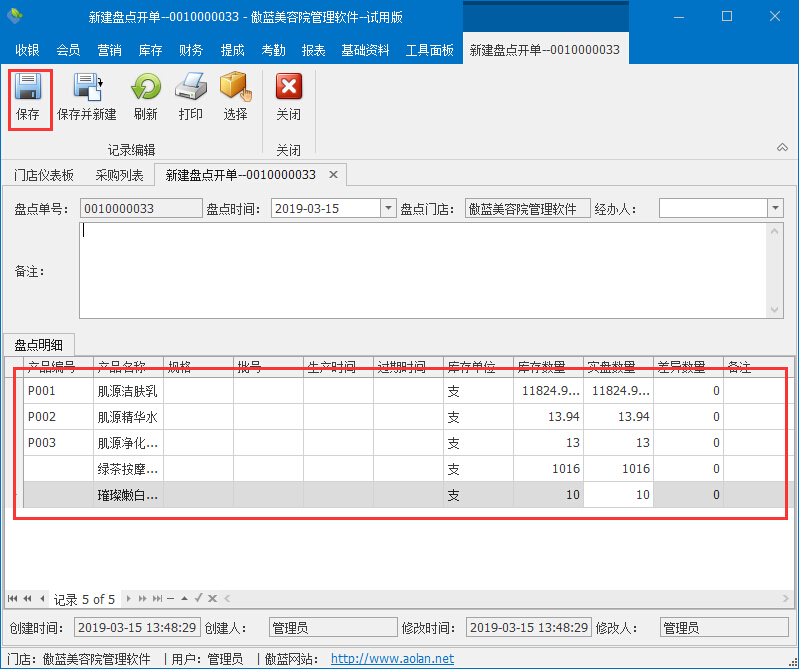This screenshot has height=669, width=799.
Task: Jump to first record in navigator
Action: [13, 598]
